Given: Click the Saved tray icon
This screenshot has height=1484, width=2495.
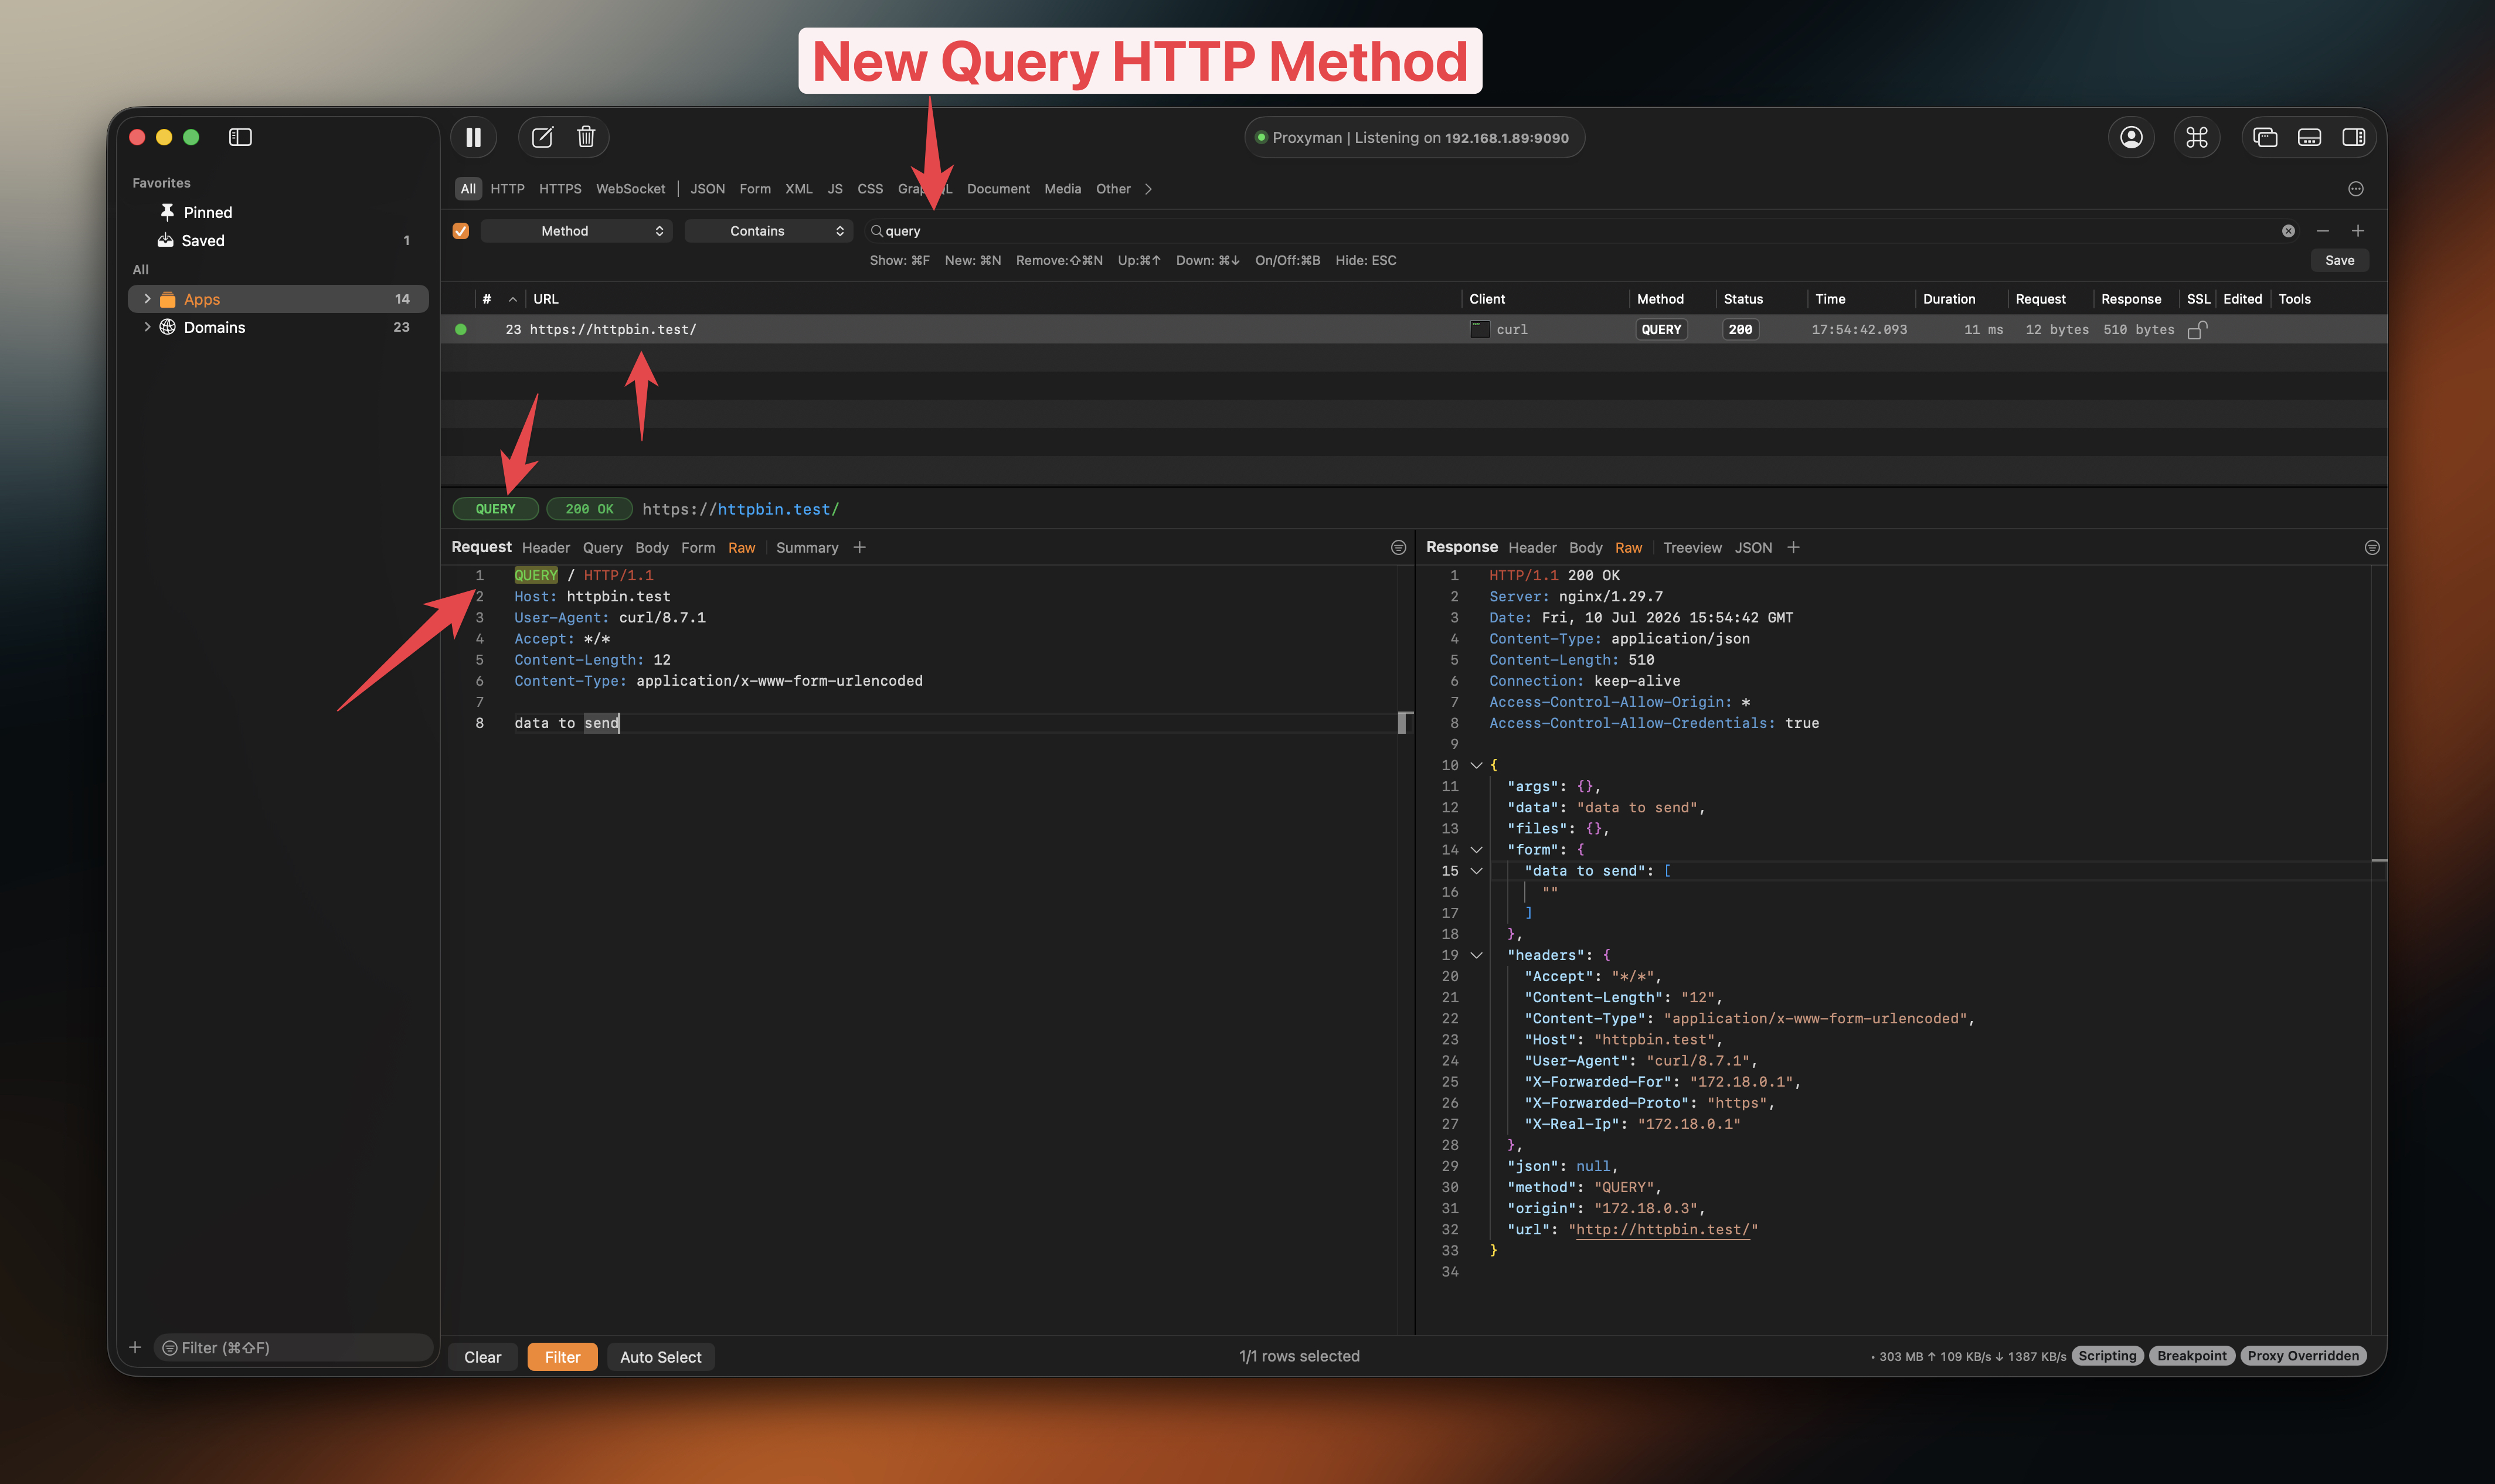Looking at the screenshot, I should tap(165, 240).
